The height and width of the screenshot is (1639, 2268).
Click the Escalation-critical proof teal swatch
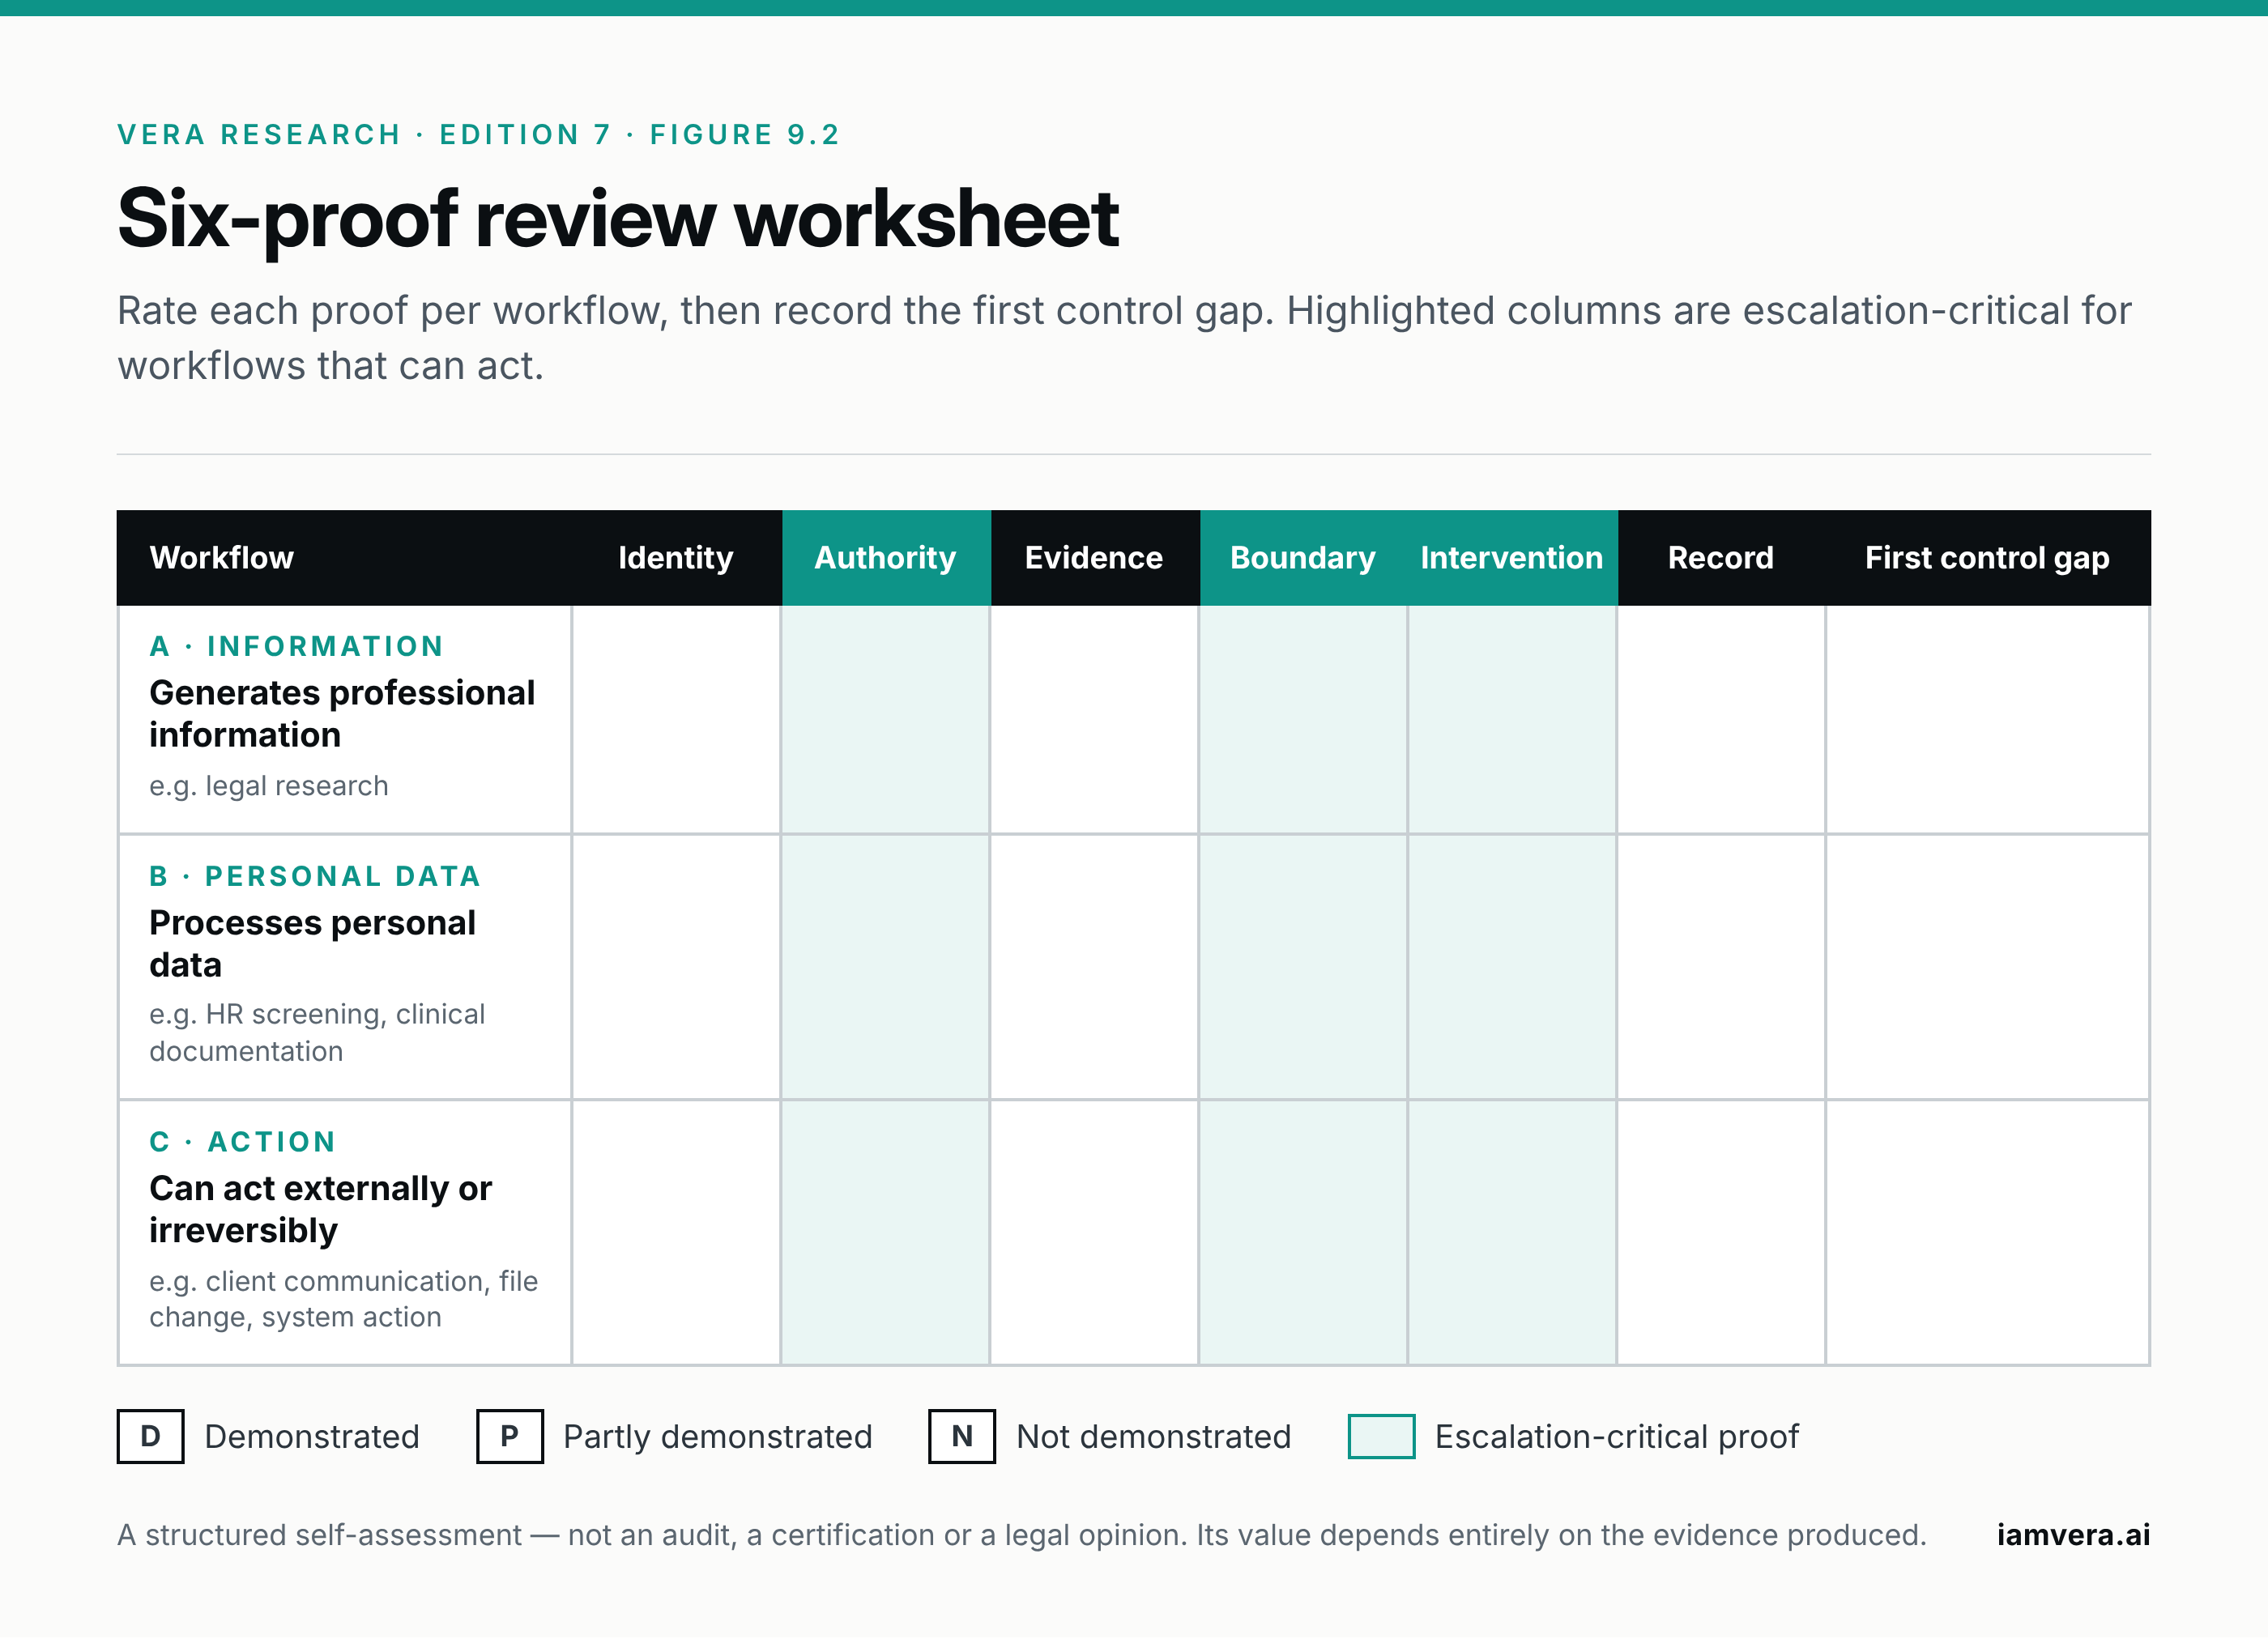(1381, 1436)
